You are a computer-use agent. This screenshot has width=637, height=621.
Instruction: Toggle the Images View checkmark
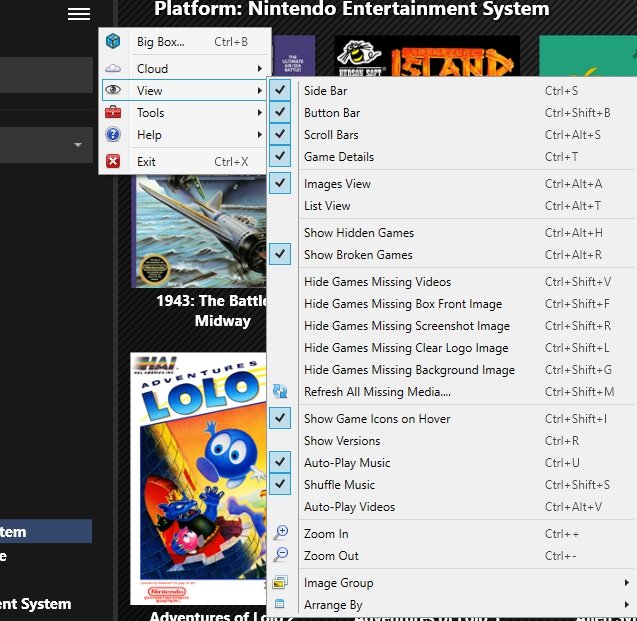pos(280,183)
